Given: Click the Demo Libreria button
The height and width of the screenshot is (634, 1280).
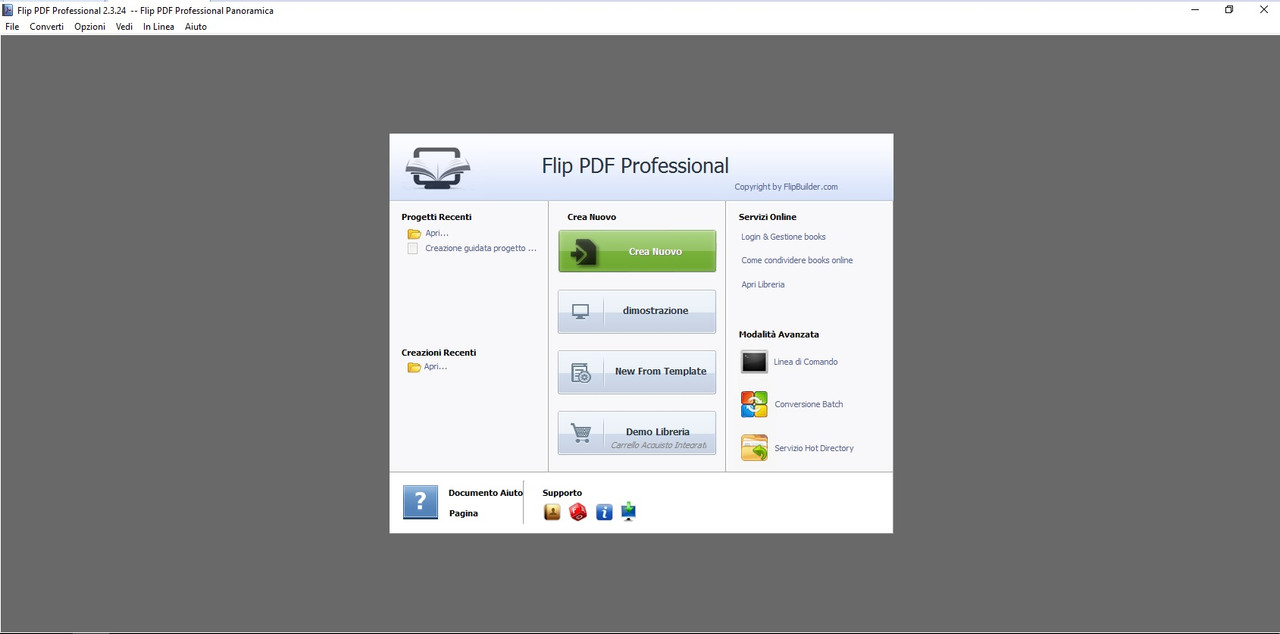Looking at the screenshot, I should pyautogui.click(x=637, y=433).
